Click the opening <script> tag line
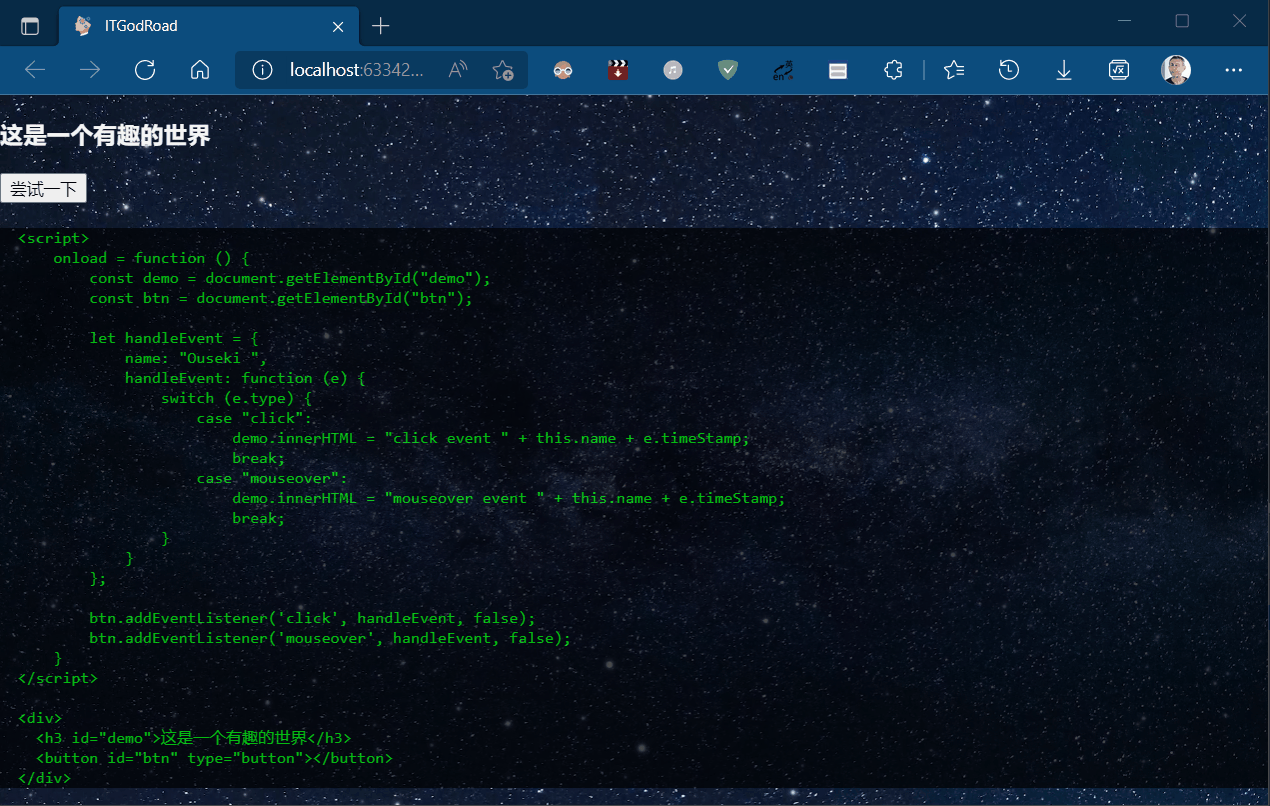The height and width of the screenshot is (806, 1270). pos(54,238)
